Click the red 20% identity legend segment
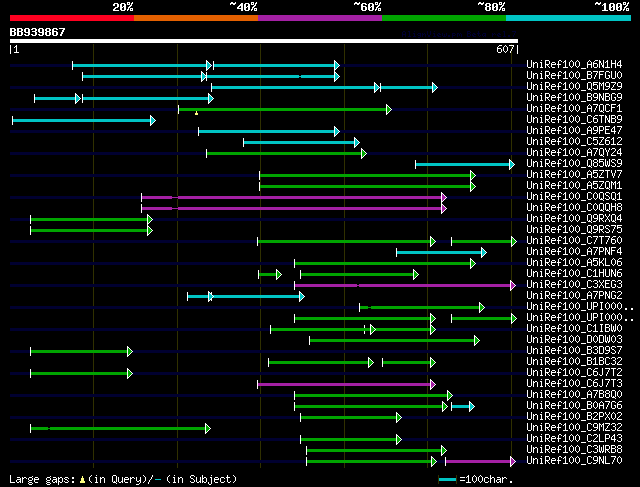This screenshot has height=487, width=640. 72,18
